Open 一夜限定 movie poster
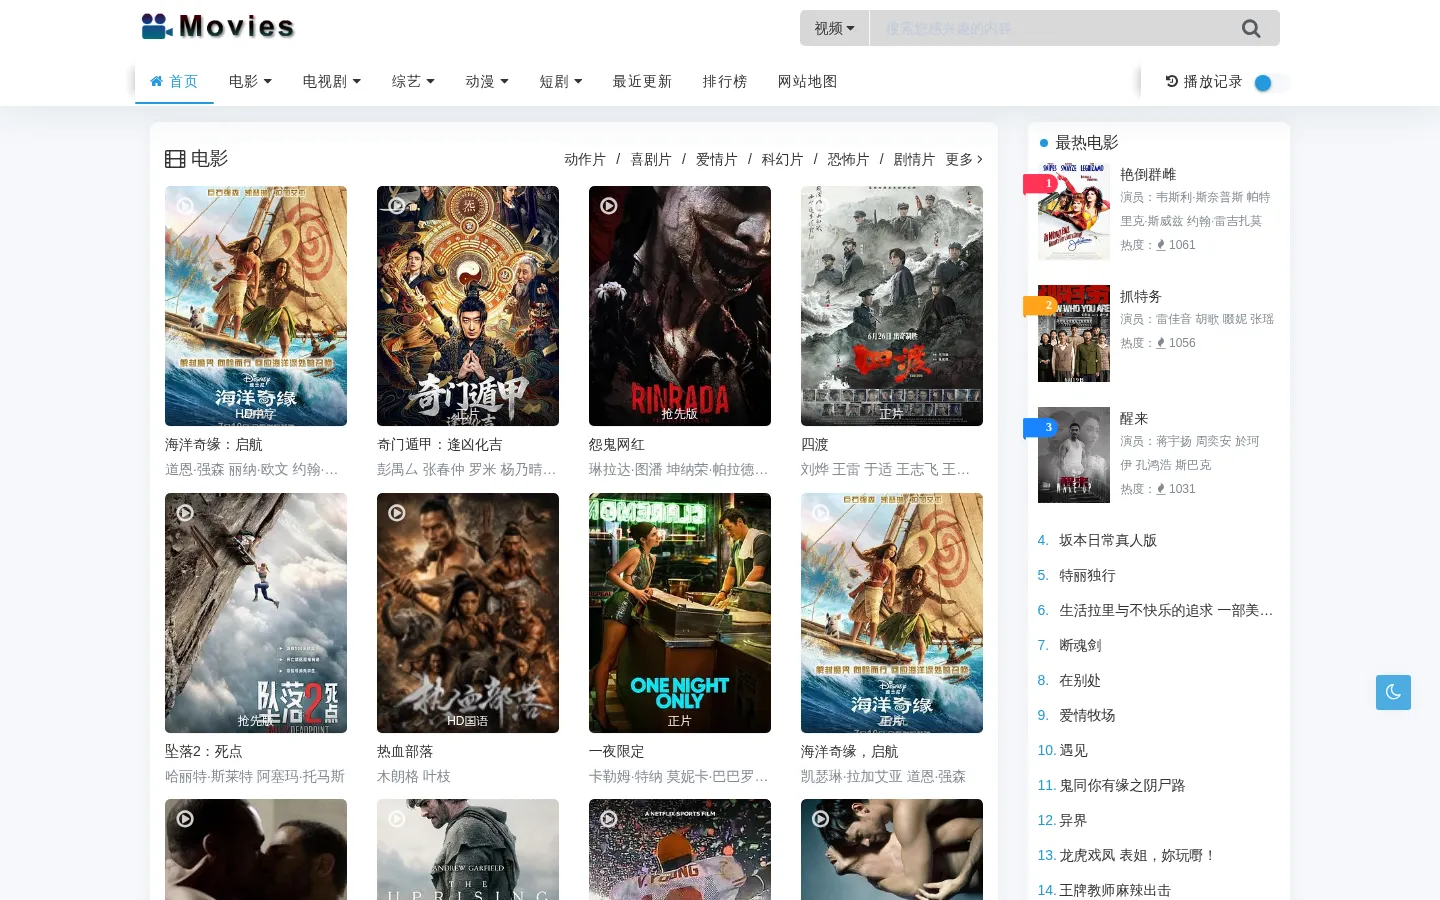 point(680,613)
